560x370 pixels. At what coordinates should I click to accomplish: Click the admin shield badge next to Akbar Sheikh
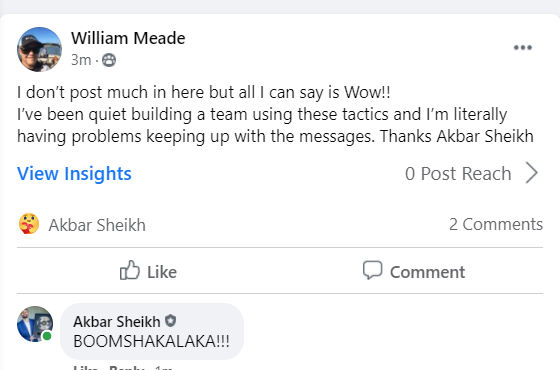tap(170, 321)
